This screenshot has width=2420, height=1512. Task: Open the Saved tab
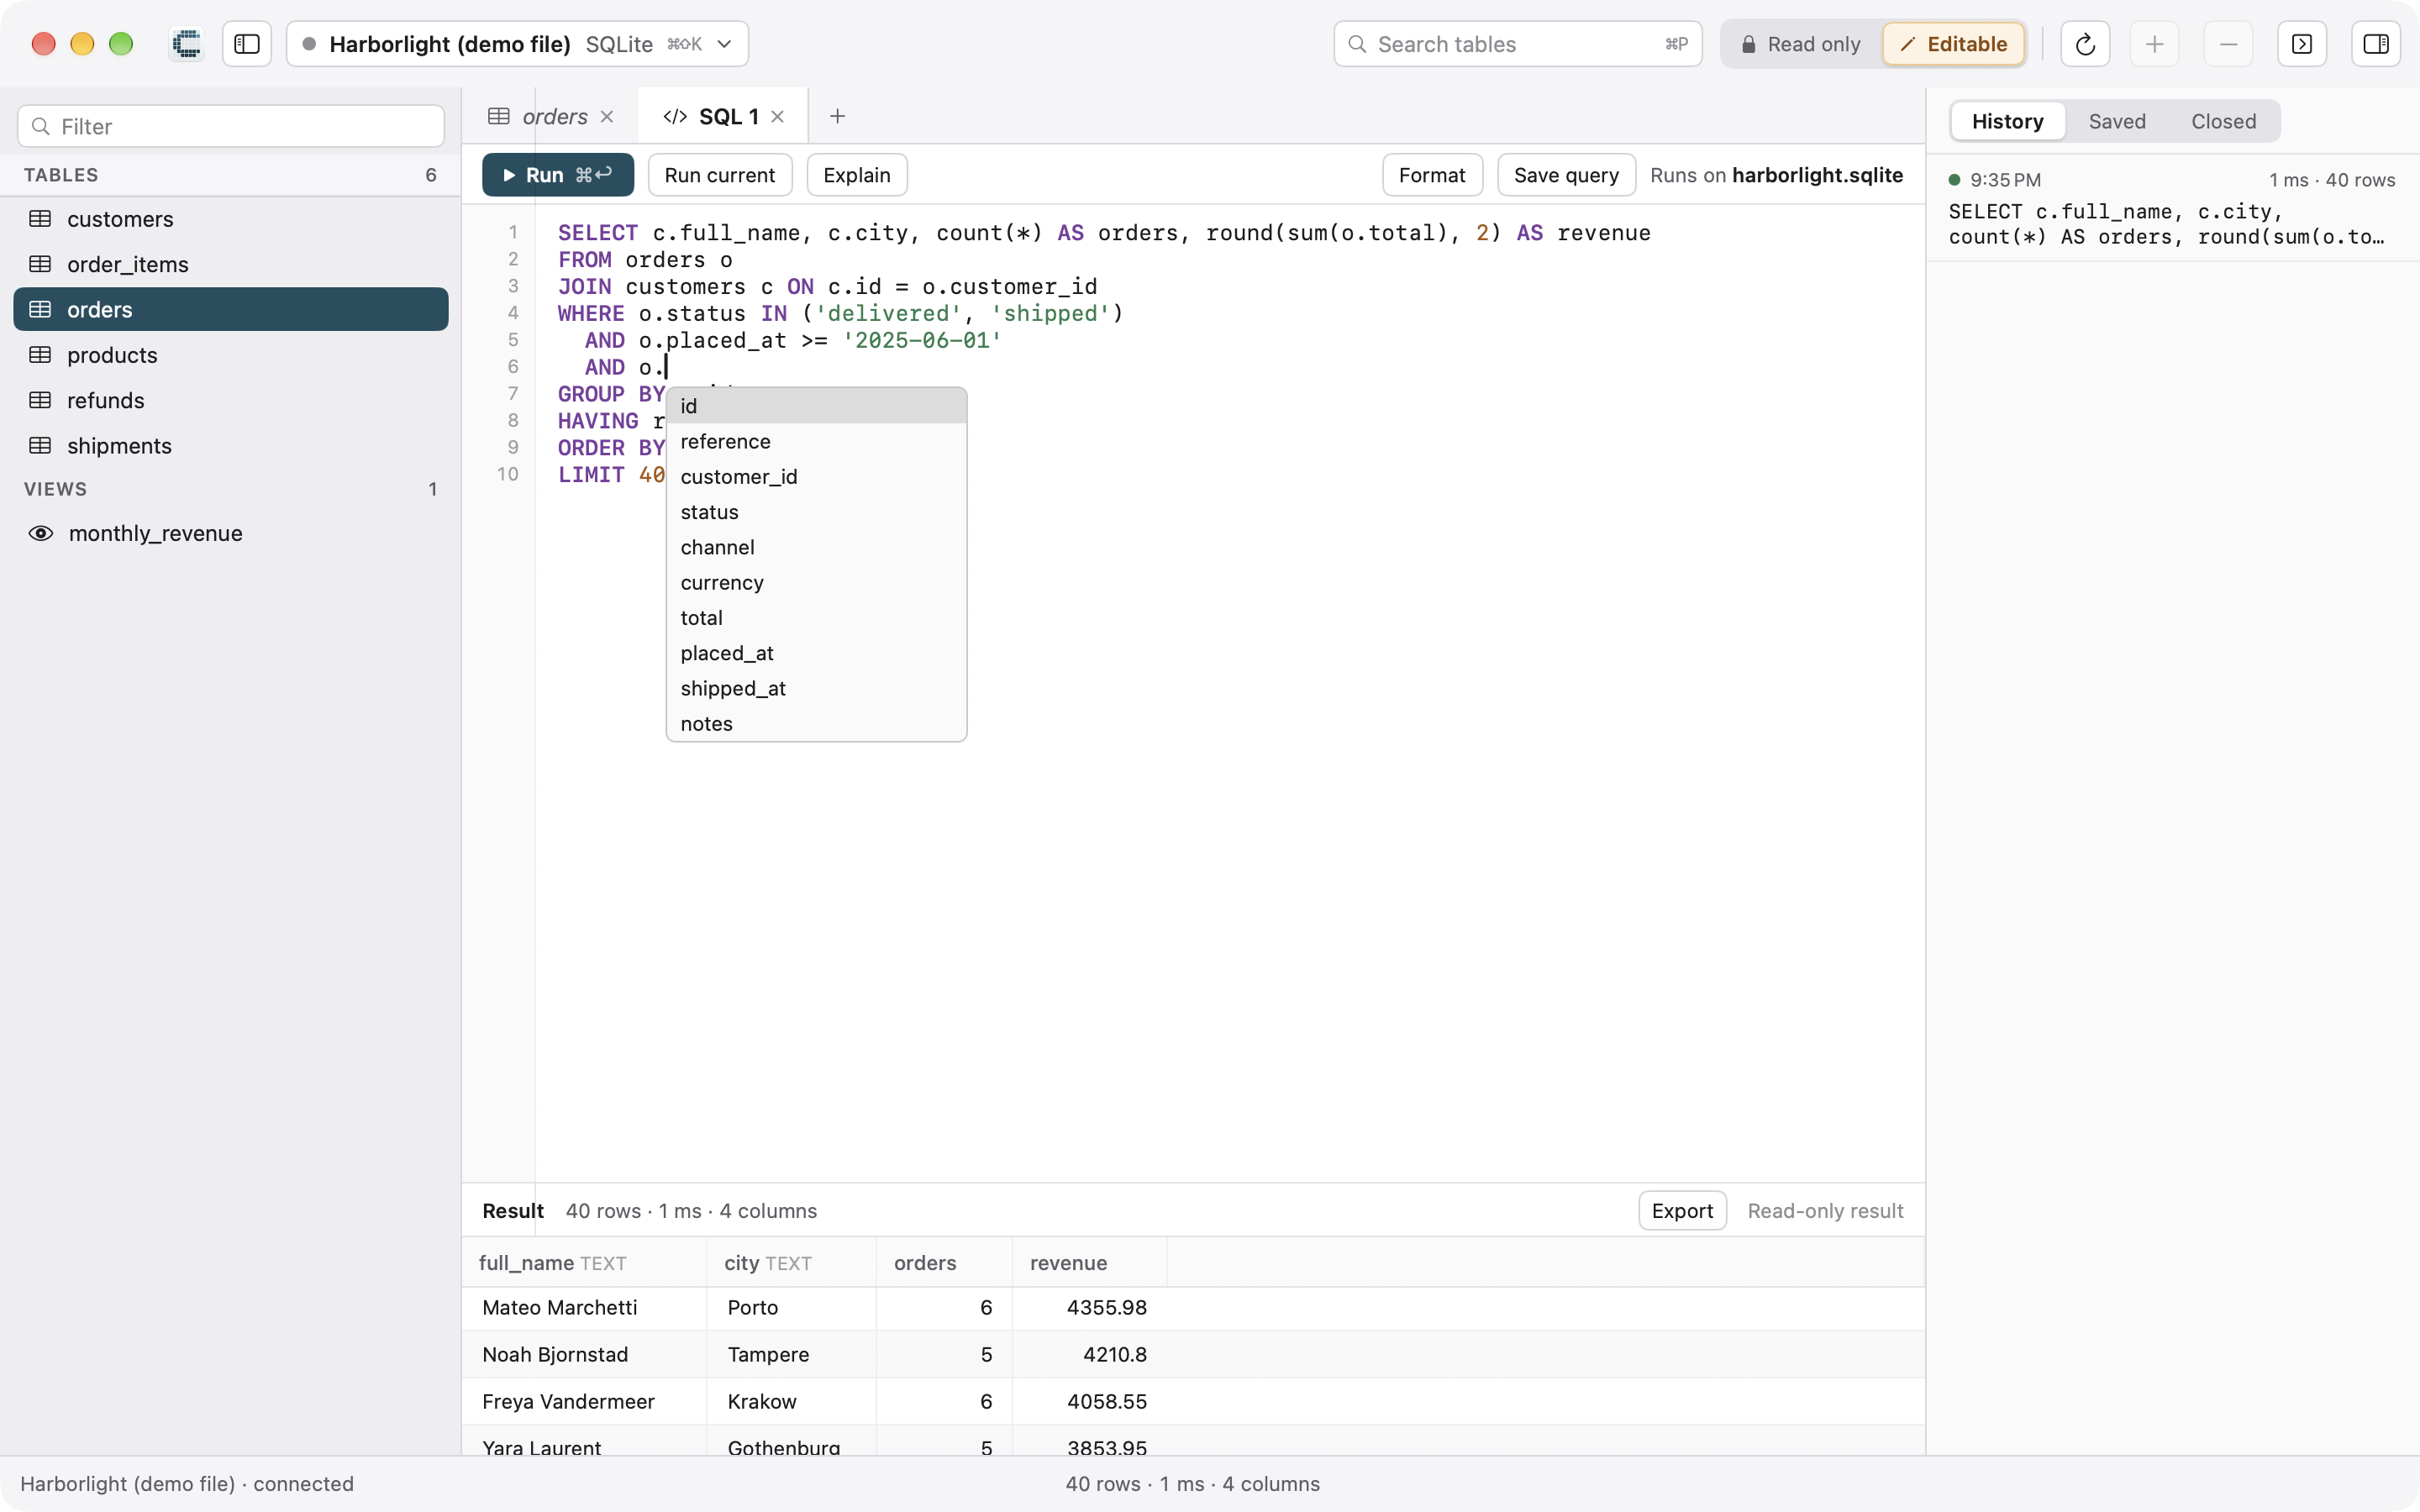click(x=2117, y=121)
